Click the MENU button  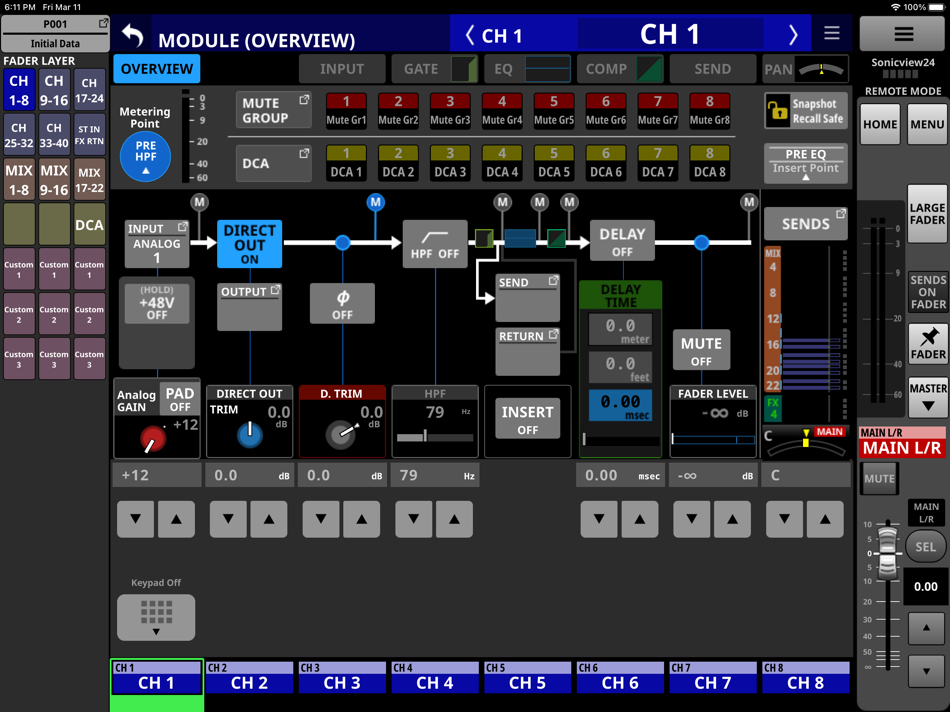928,124
